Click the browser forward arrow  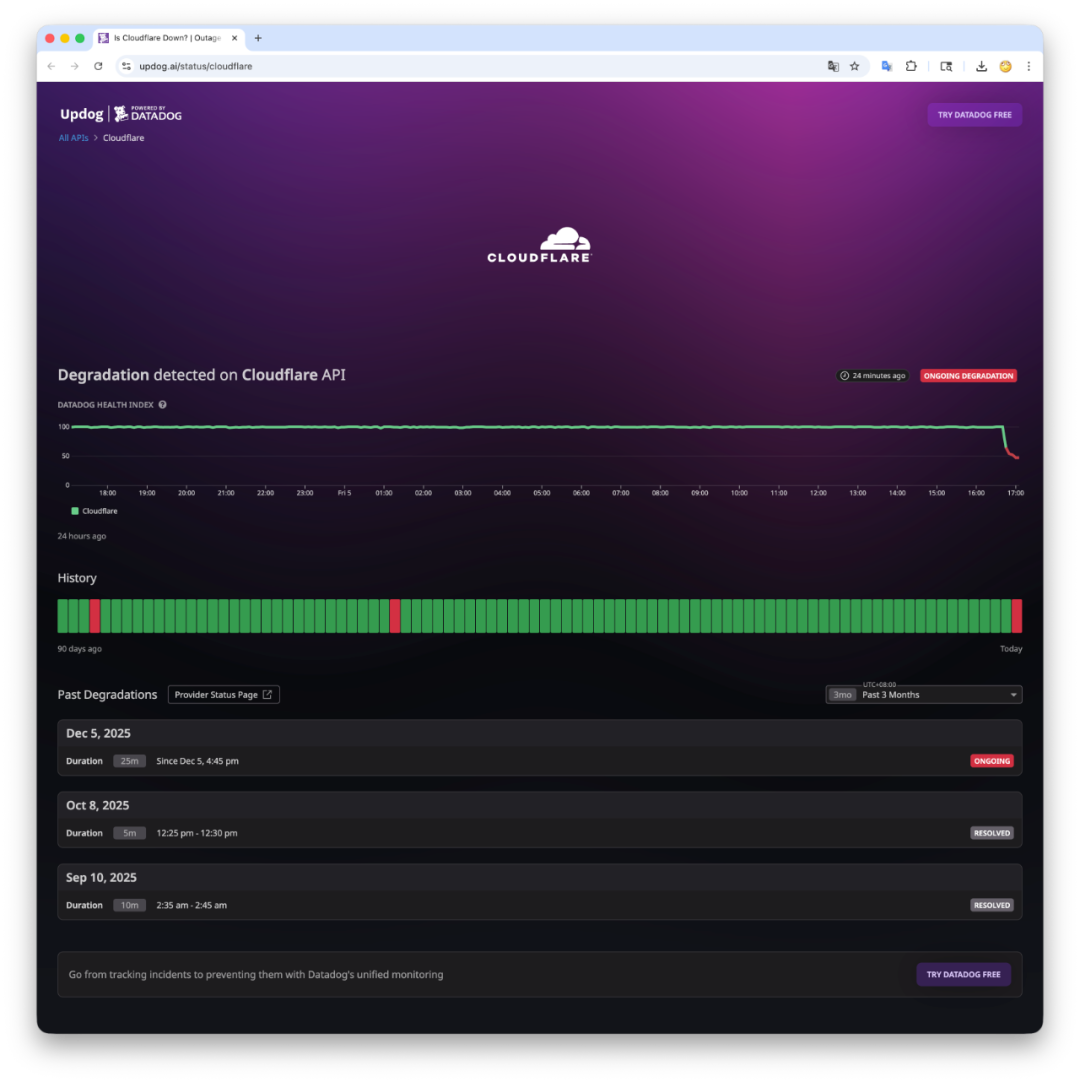(75, 66)
